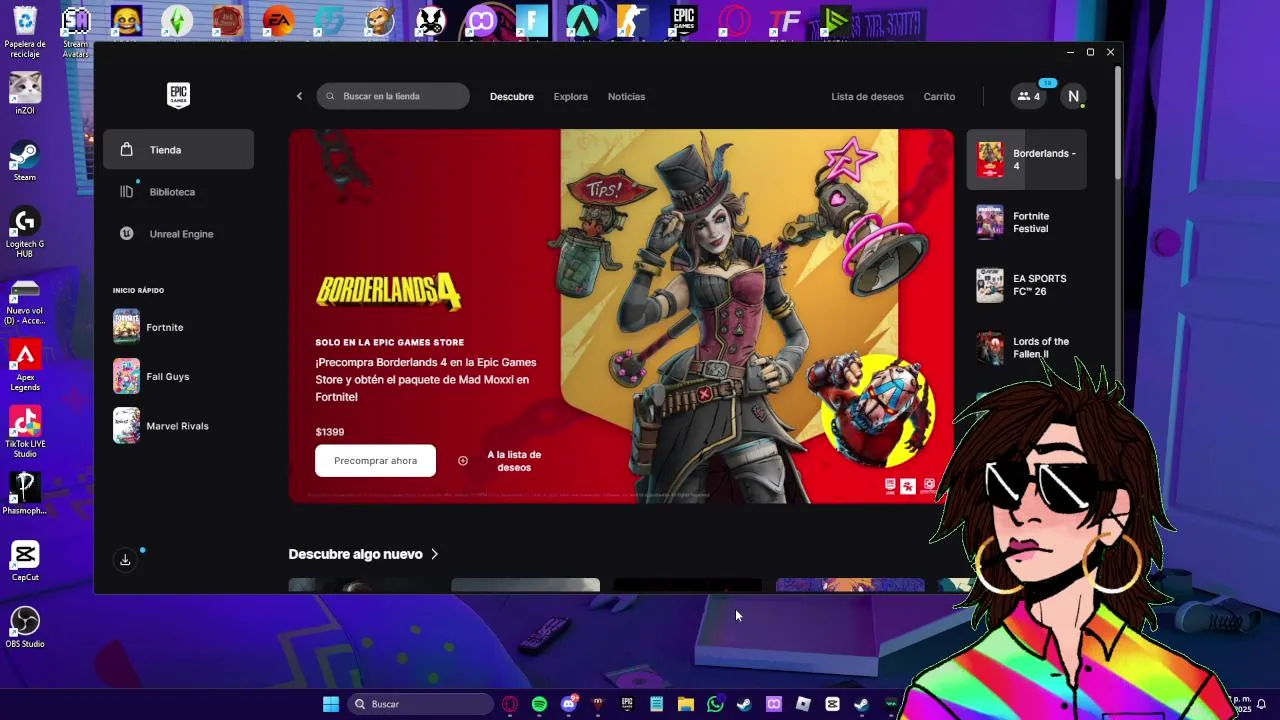This screenshot has height=720, width=1280.
Task: Switch to the Explora tab
Action: pos(571,97)
